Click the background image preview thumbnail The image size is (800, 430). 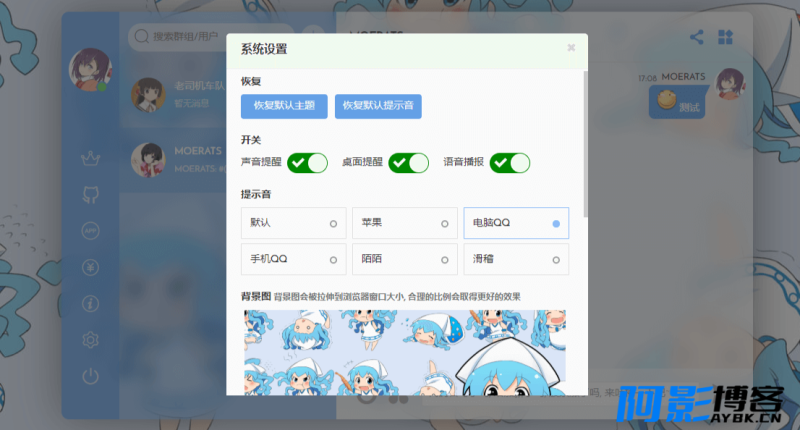(405, 352)
